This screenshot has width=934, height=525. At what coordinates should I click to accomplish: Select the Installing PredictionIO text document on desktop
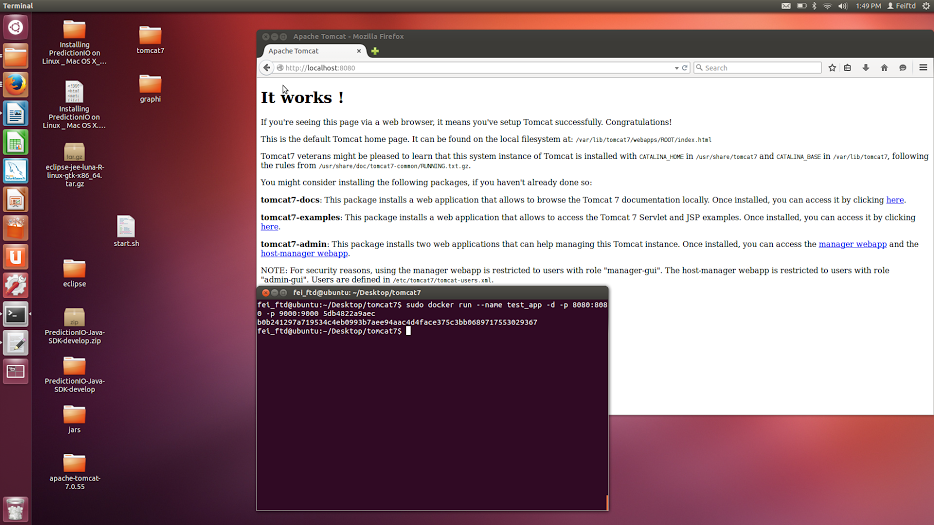point(74,105)
